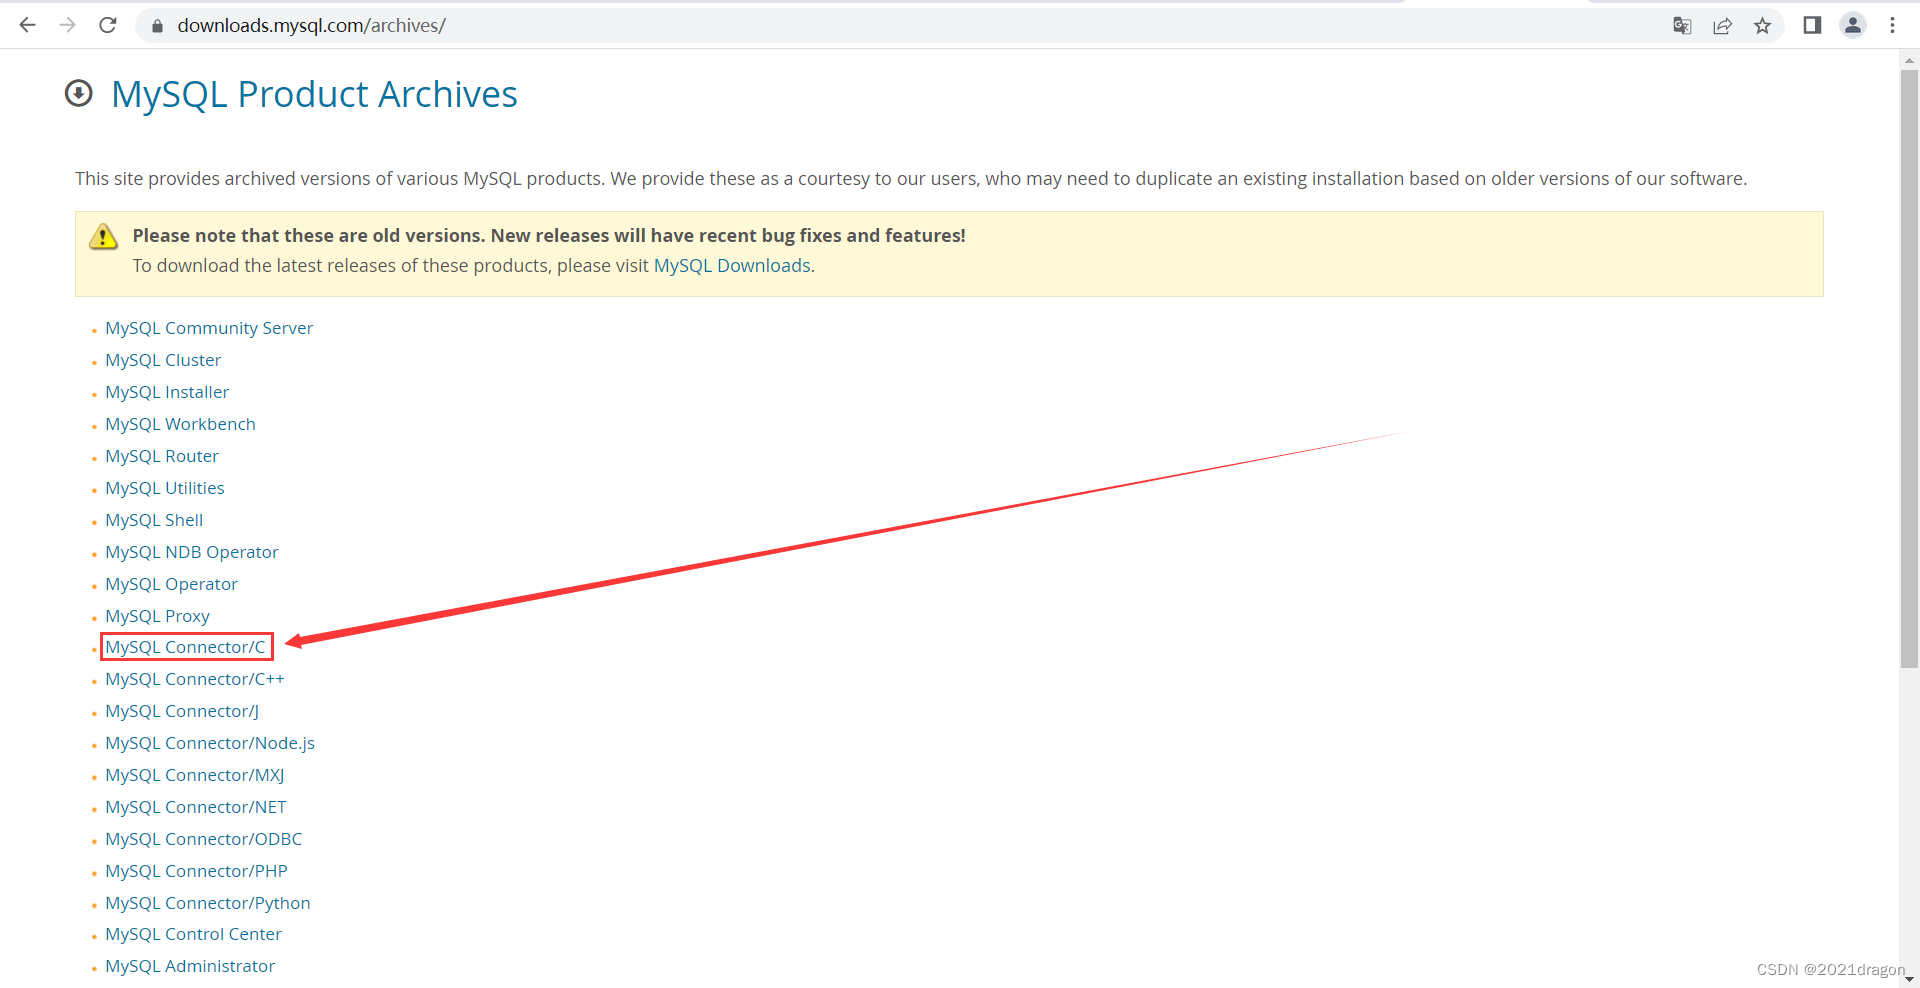Open the MySQL Downloads link
The height and width of the screenshot is (988, 1920).
click(732, 265)
